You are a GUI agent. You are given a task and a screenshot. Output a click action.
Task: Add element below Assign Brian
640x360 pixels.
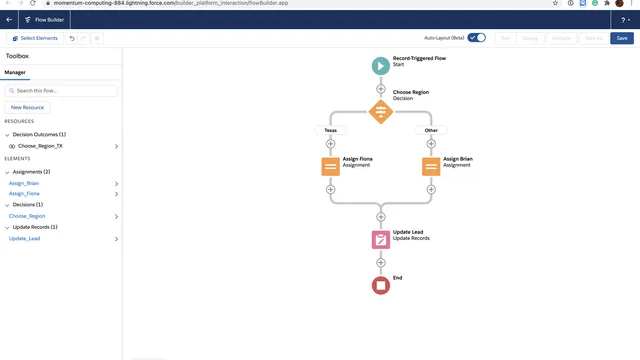[x=431, y=189]
